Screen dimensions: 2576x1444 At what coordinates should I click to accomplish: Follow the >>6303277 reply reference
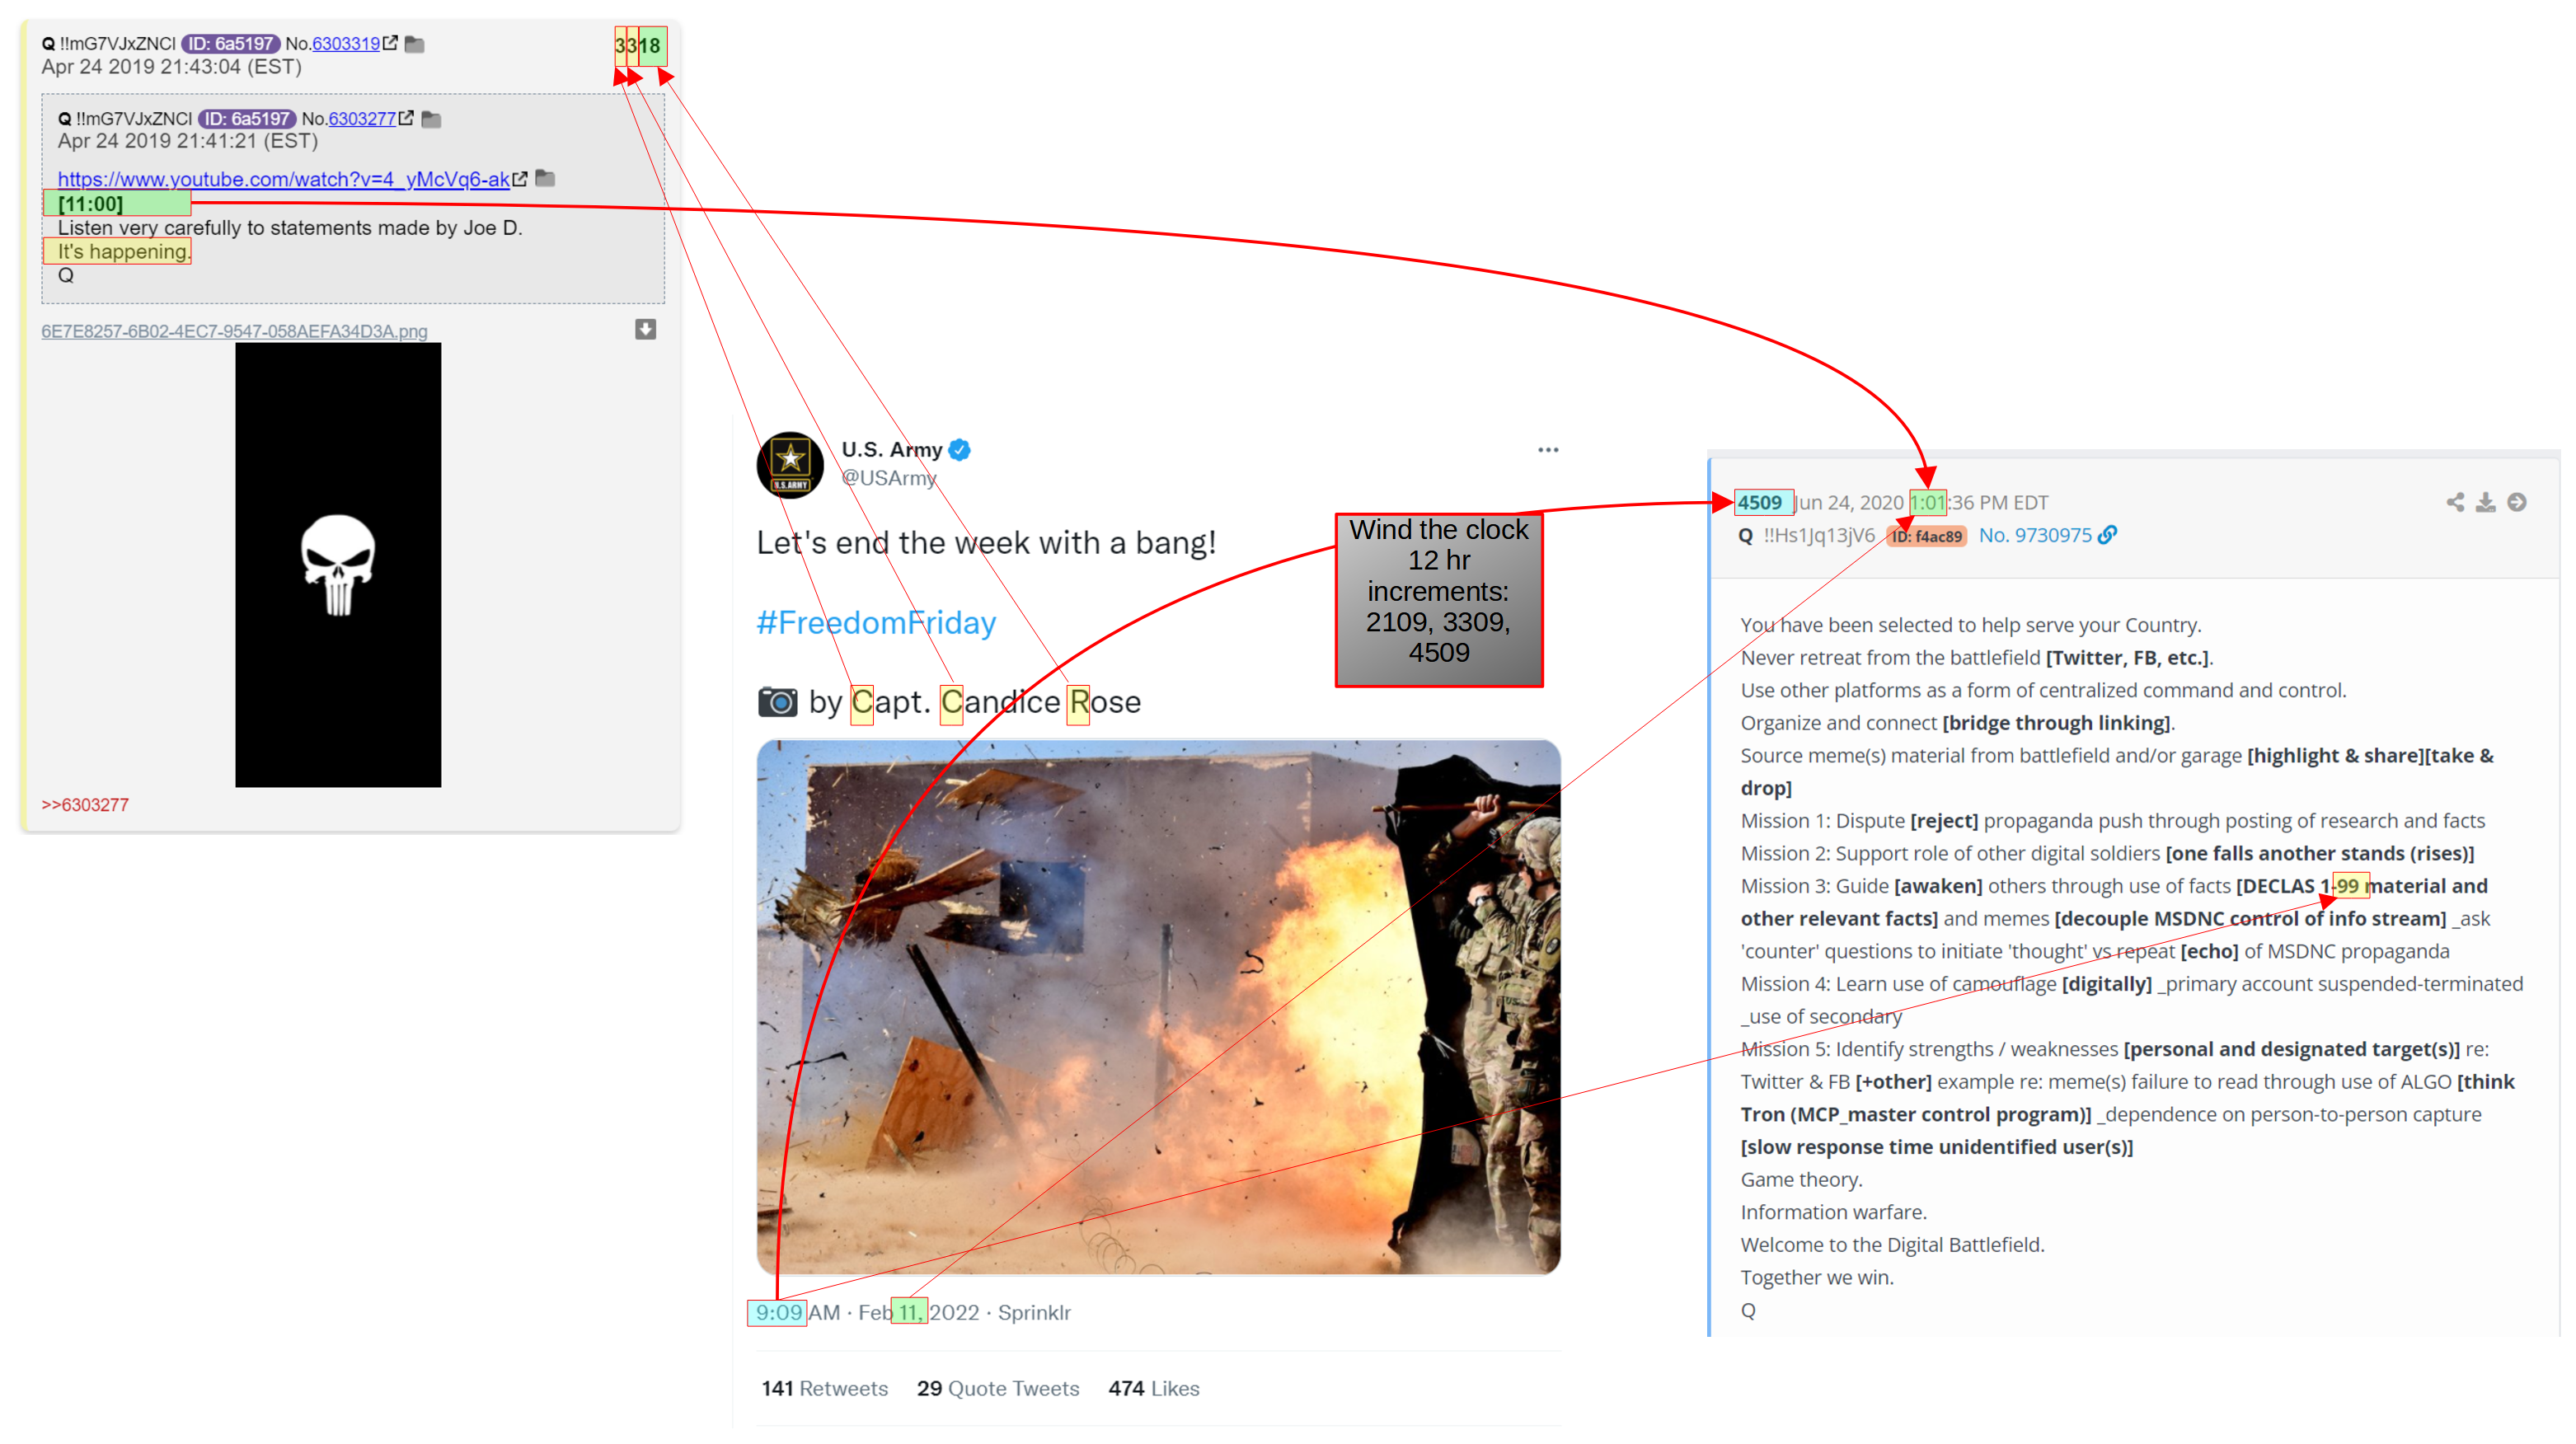tap(85, 805)
